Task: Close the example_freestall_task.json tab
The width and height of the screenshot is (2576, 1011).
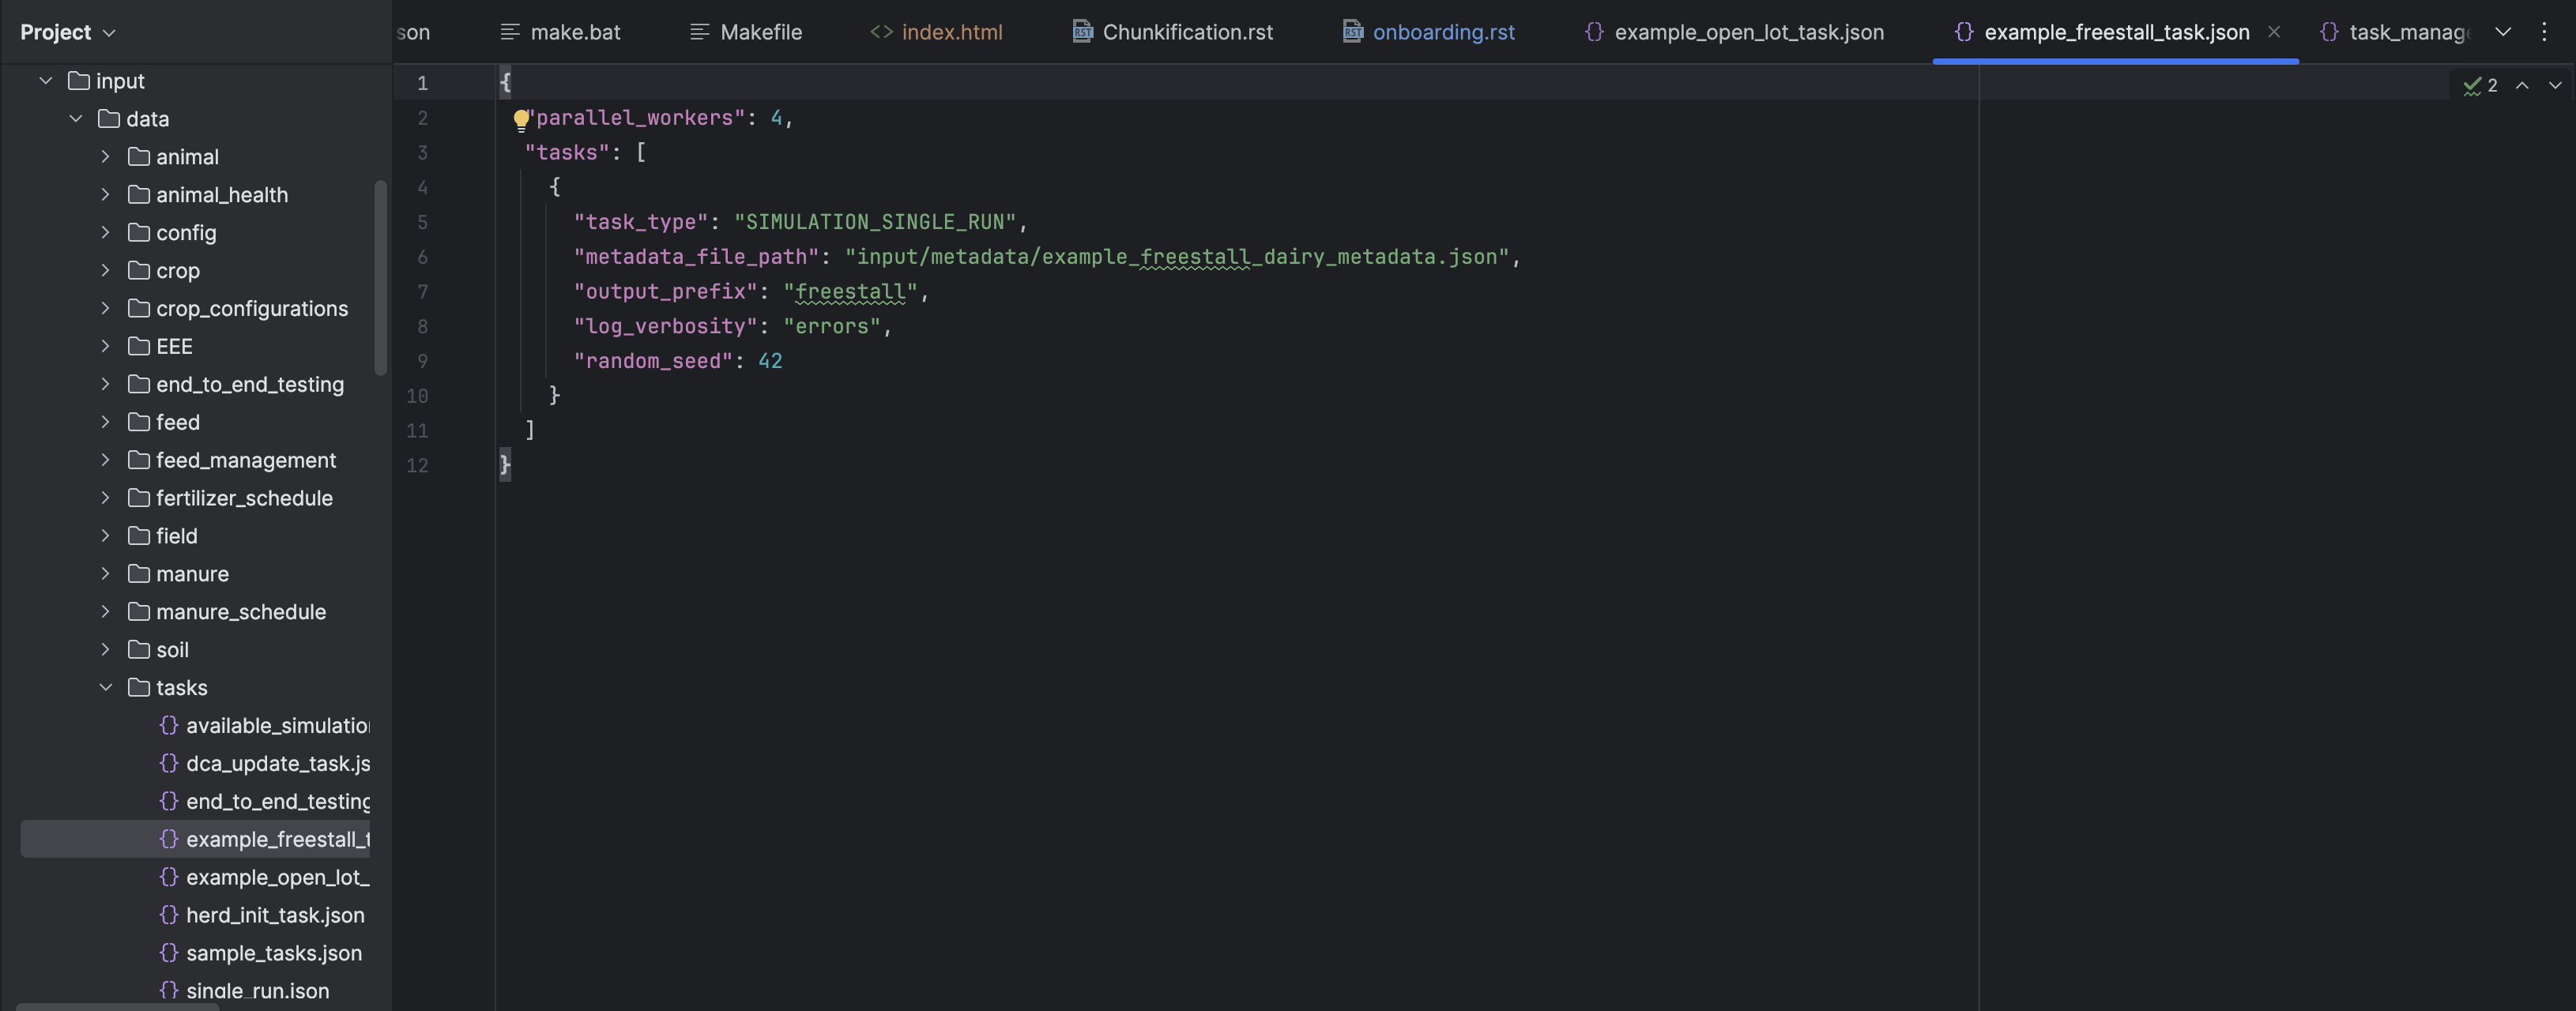Action: [2273, 32]
